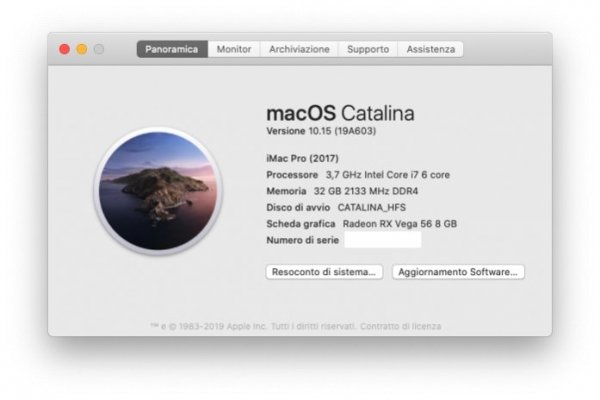The width and height of the screenshot is (600, 400).
Task: Click the Scheda grafica label
Action: (x=301, y=224)
